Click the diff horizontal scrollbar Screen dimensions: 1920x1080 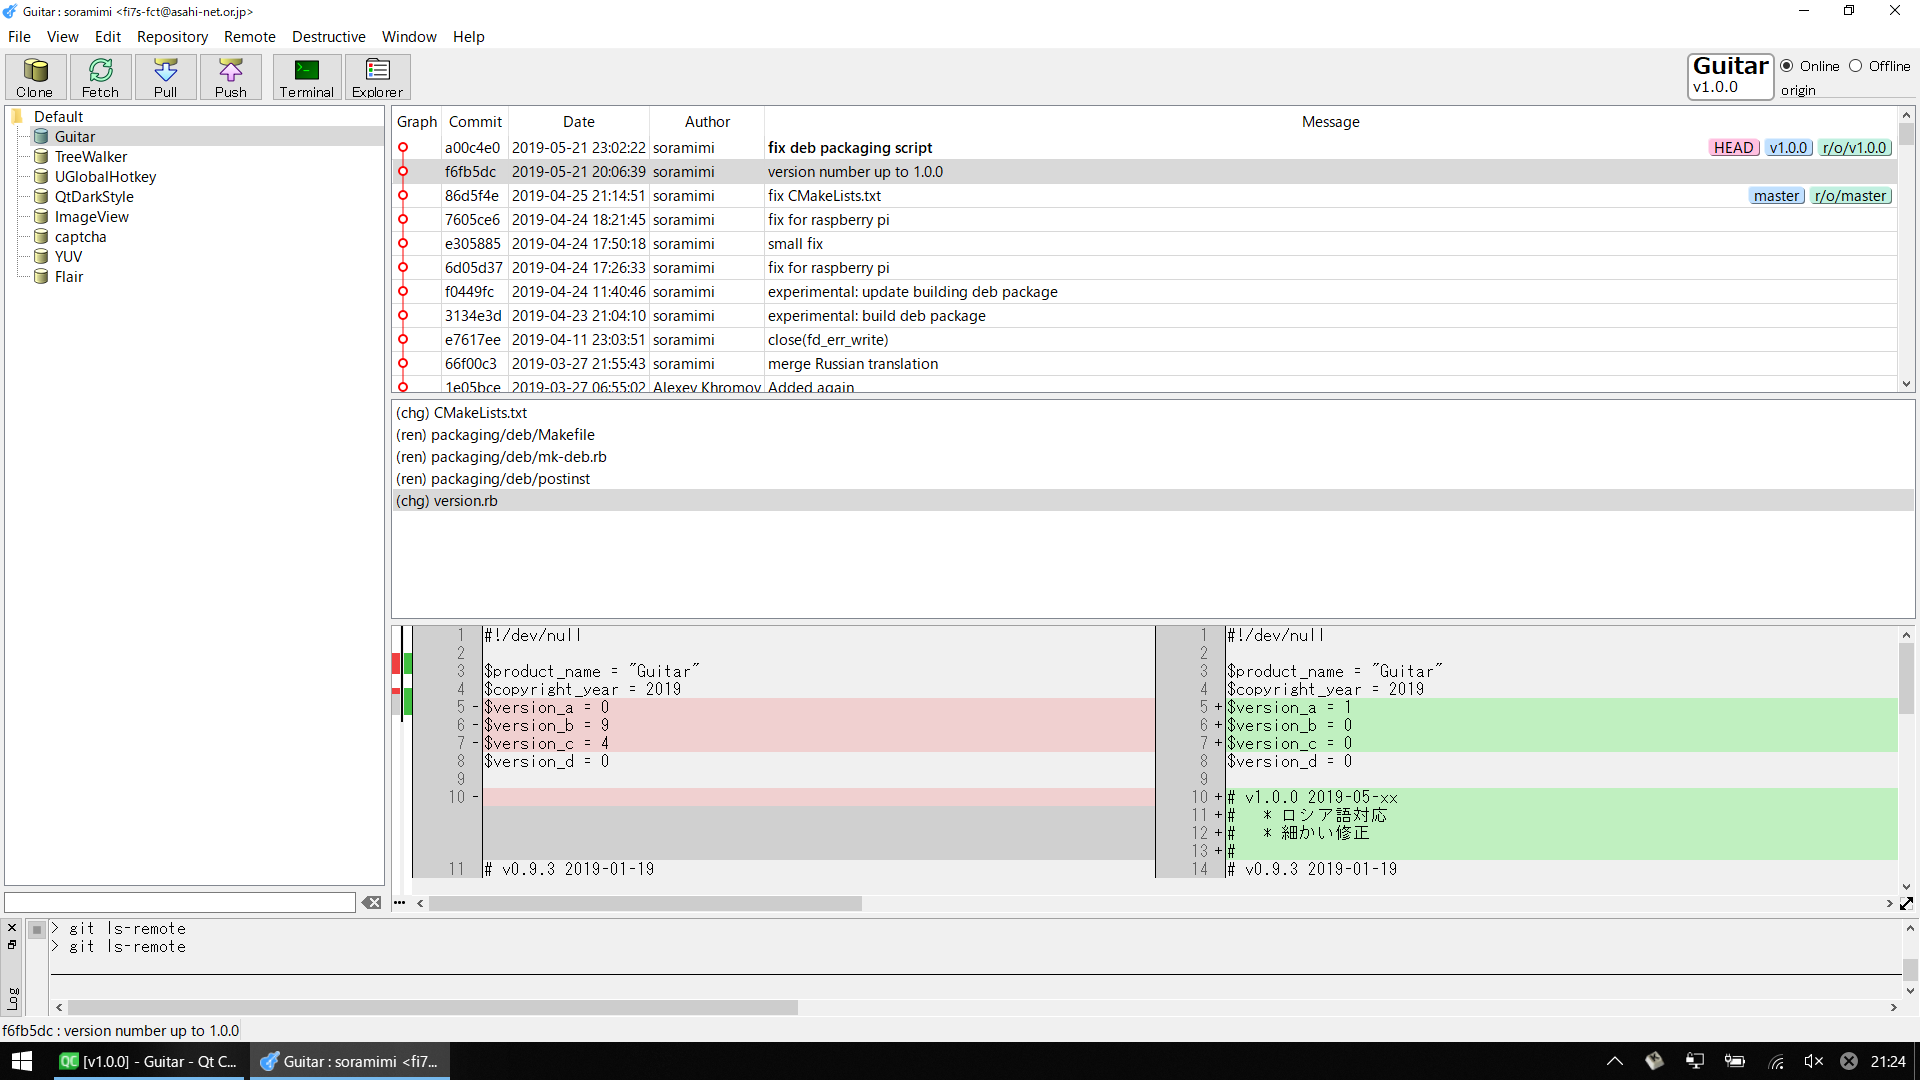coord(645,903)
